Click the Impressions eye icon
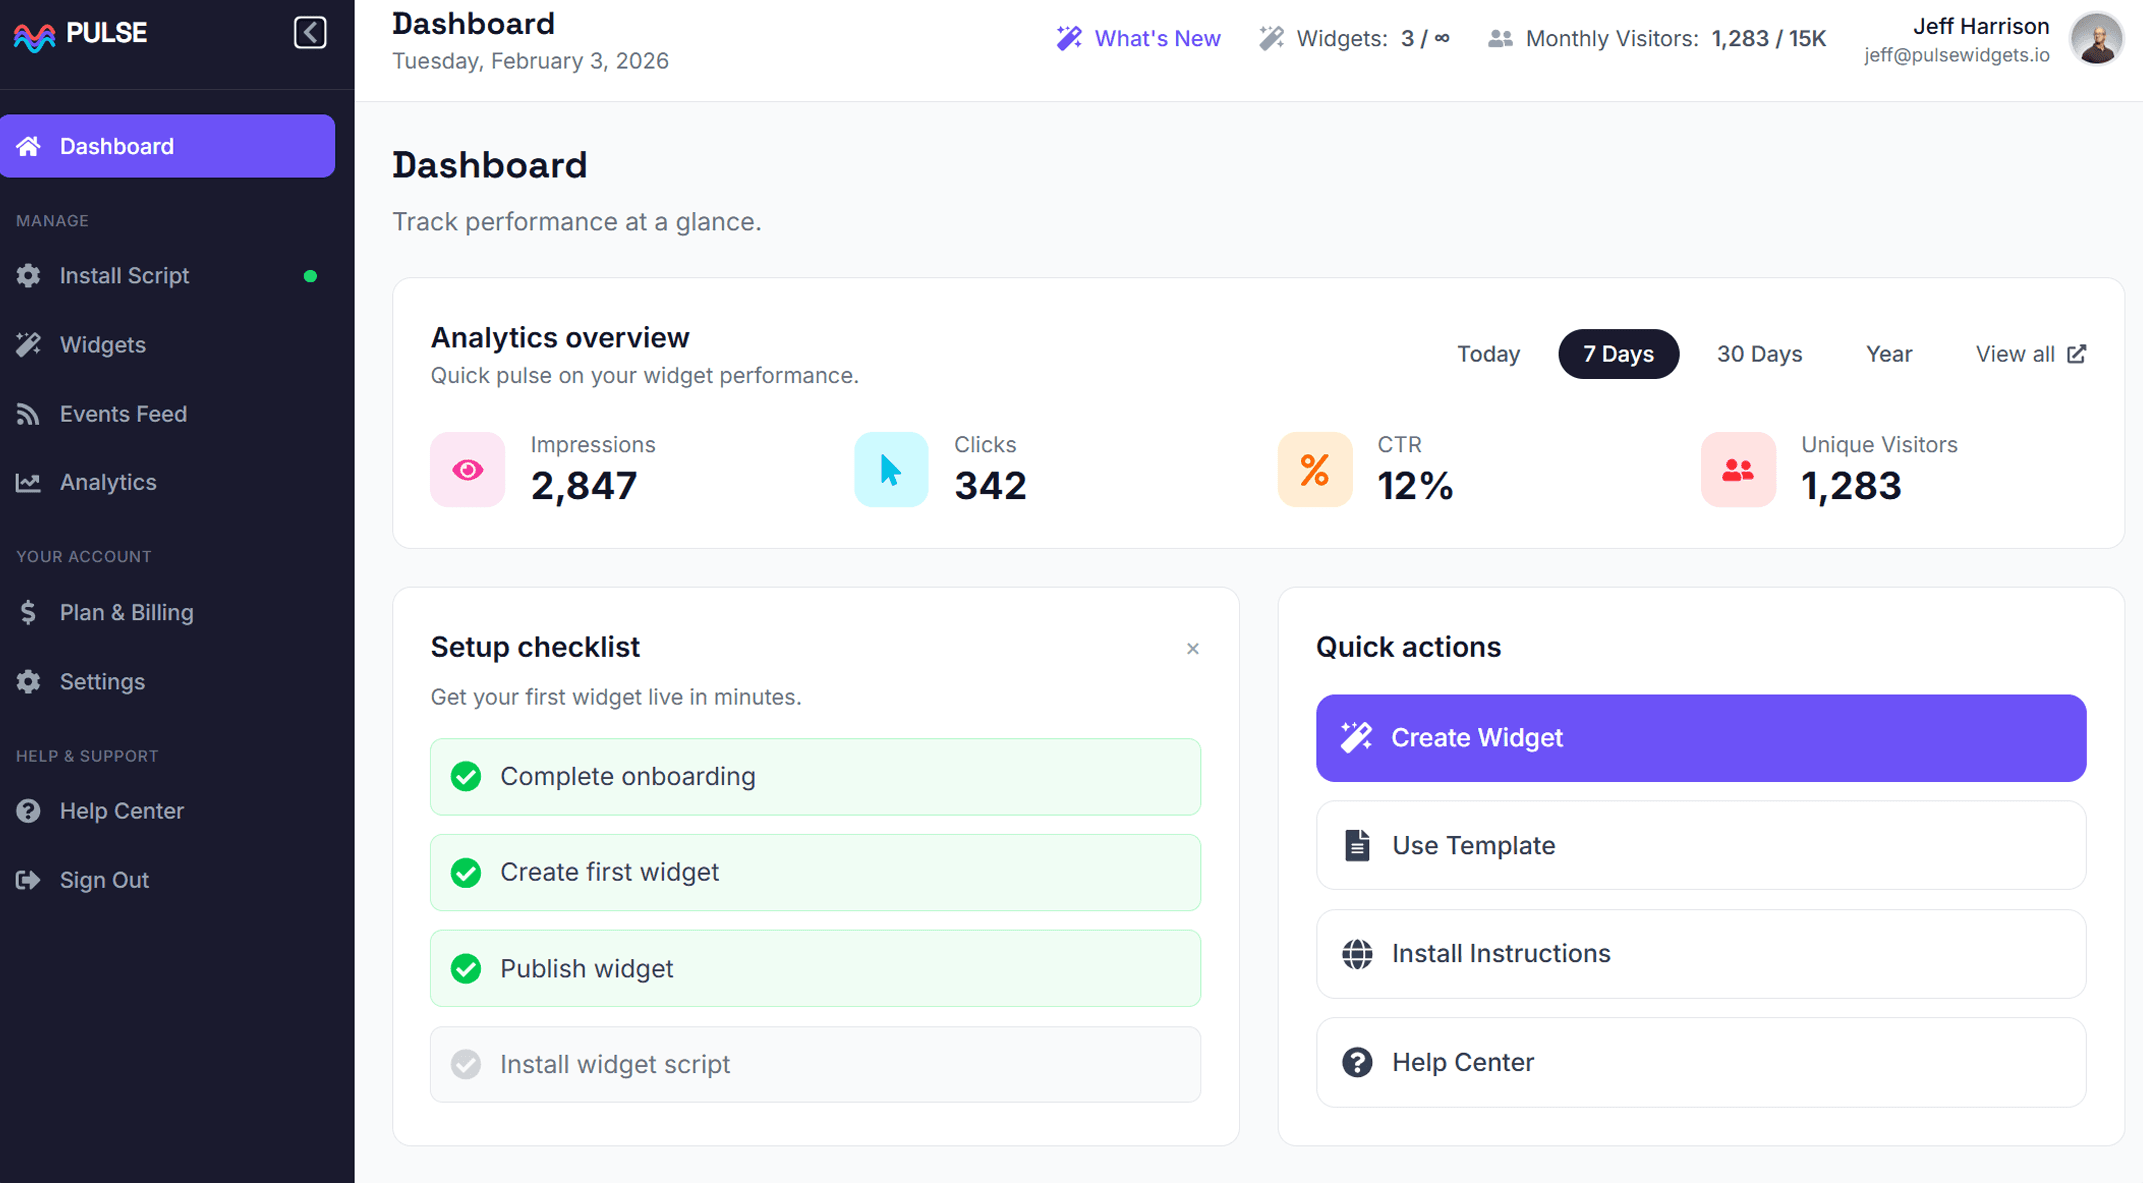The width and height of the screenshot is (2143, 1183). pos(467,469)
